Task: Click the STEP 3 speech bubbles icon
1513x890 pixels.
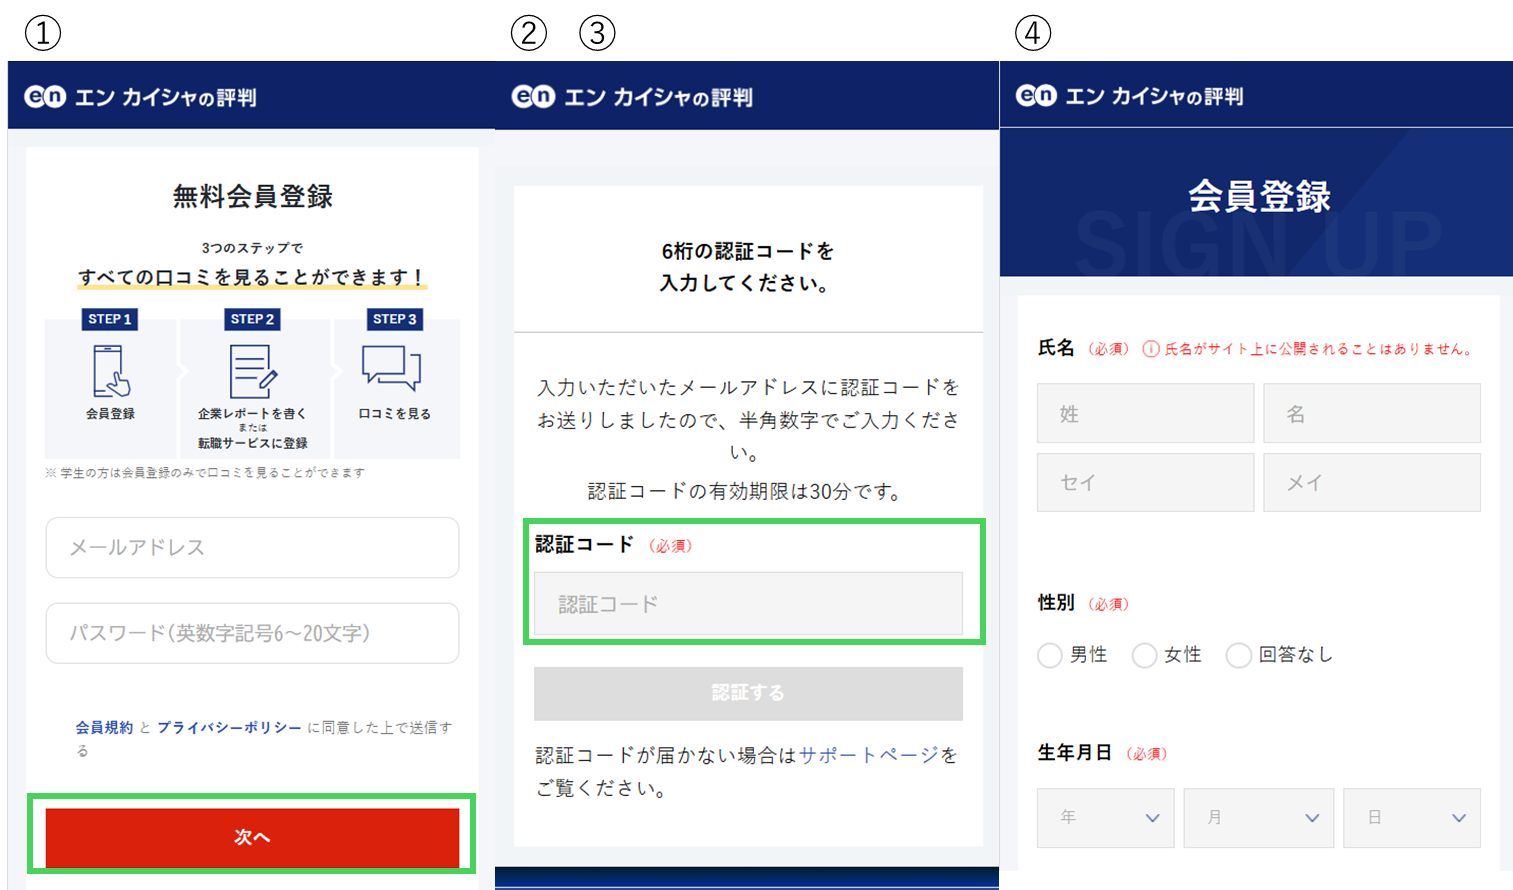Action: point(392,367)
